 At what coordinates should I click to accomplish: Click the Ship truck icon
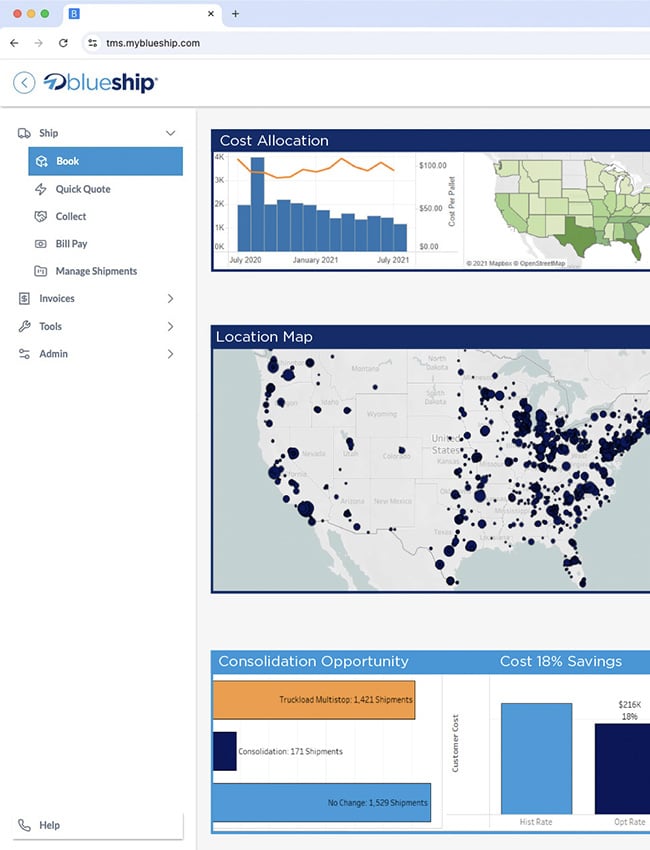coord(25,133)
